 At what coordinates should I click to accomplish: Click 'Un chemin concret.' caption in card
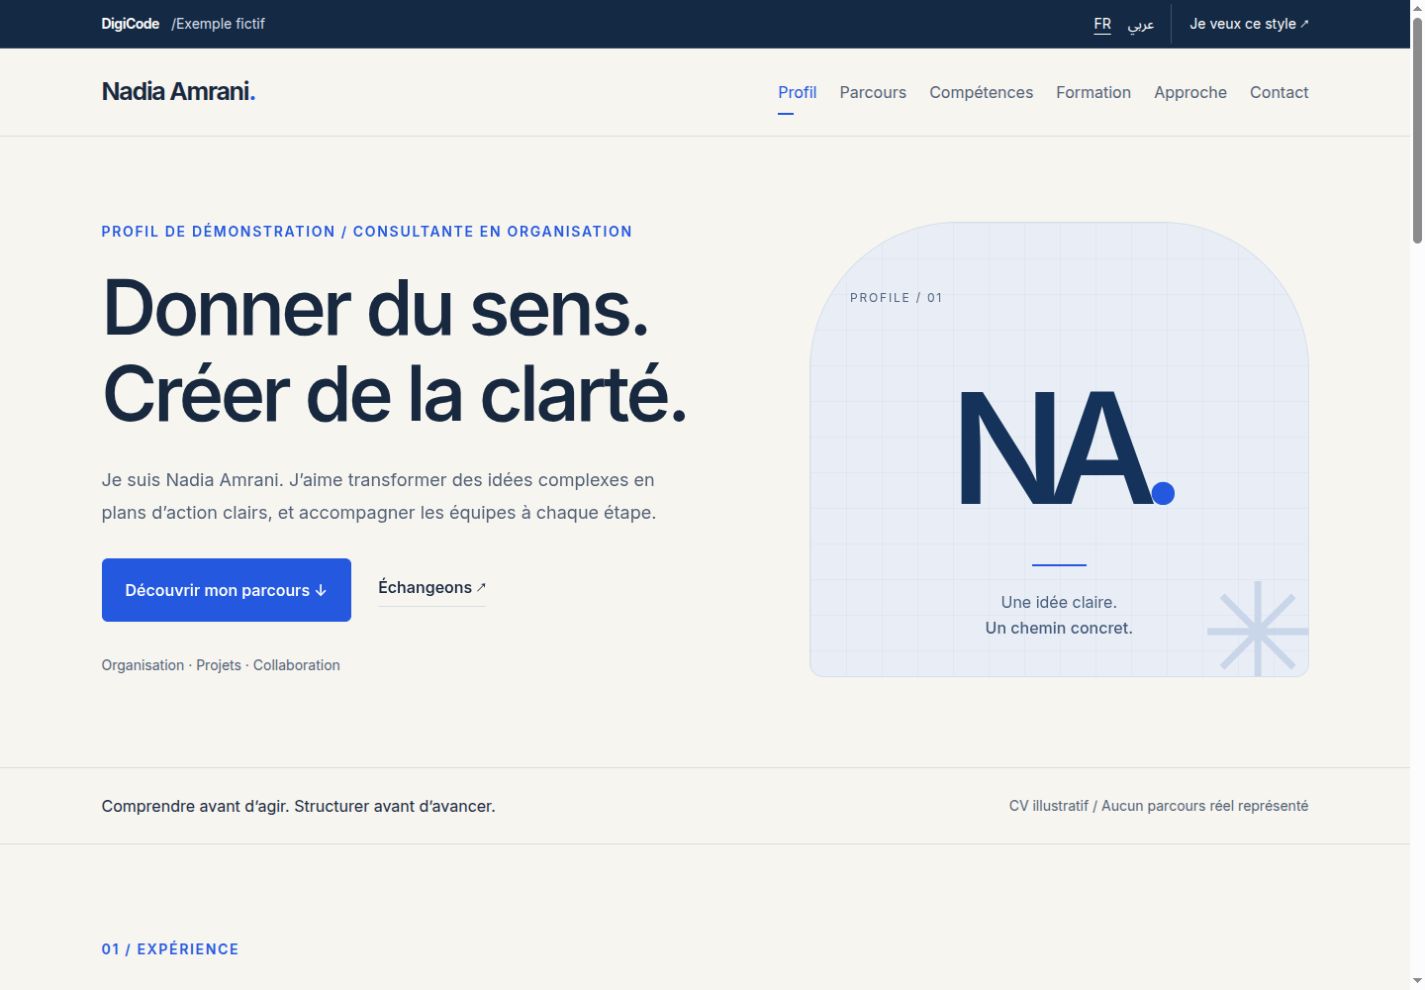tap(1059, 628)
